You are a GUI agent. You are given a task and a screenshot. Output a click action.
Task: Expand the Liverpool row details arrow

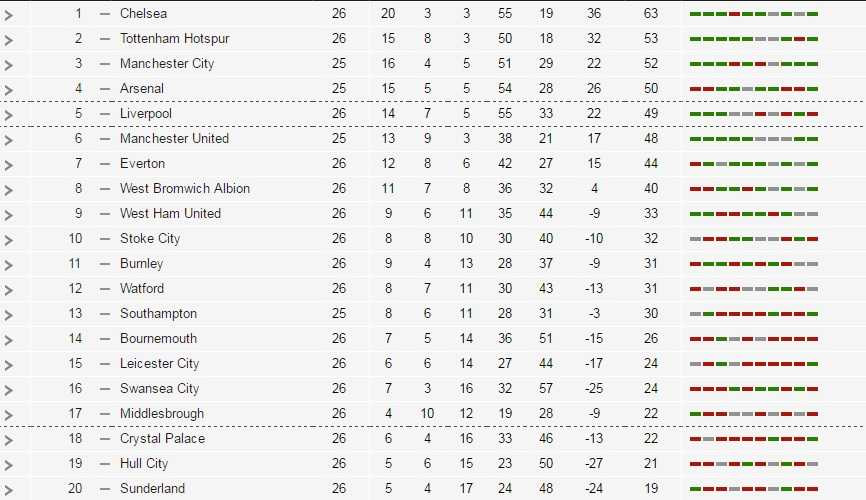point(9,115)
